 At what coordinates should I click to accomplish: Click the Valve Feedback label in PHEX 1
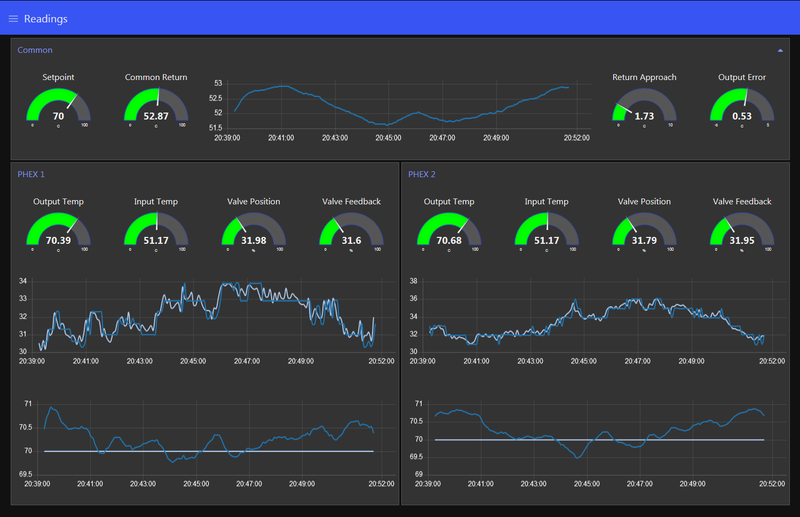click(352, 202)
